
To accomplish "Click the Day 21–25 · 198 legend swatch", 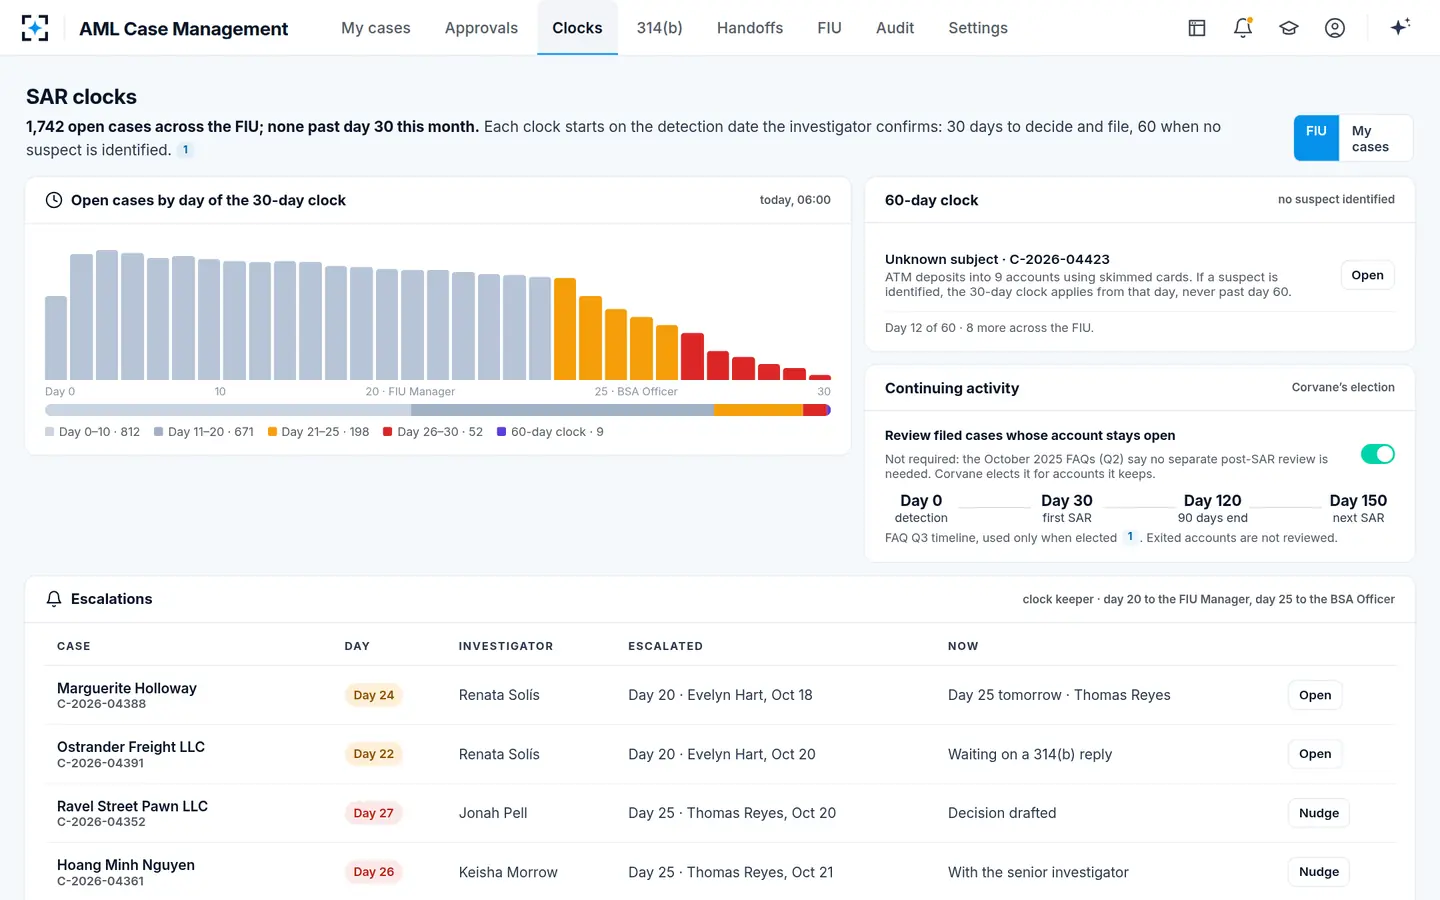I will pyautogui.click(x=272, y=432).
